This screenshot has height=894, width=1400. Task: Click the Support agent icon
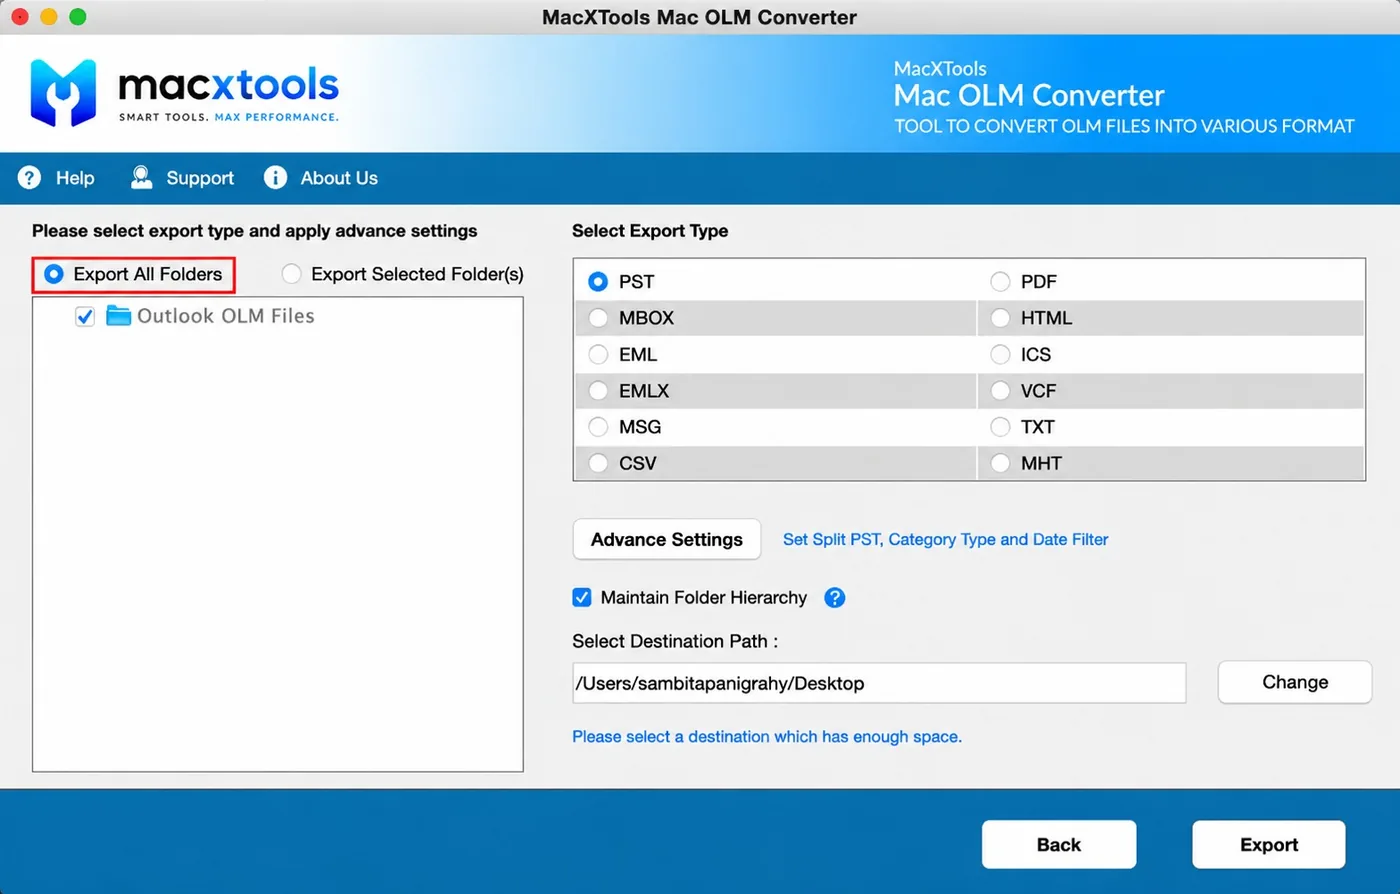point(142,178)
